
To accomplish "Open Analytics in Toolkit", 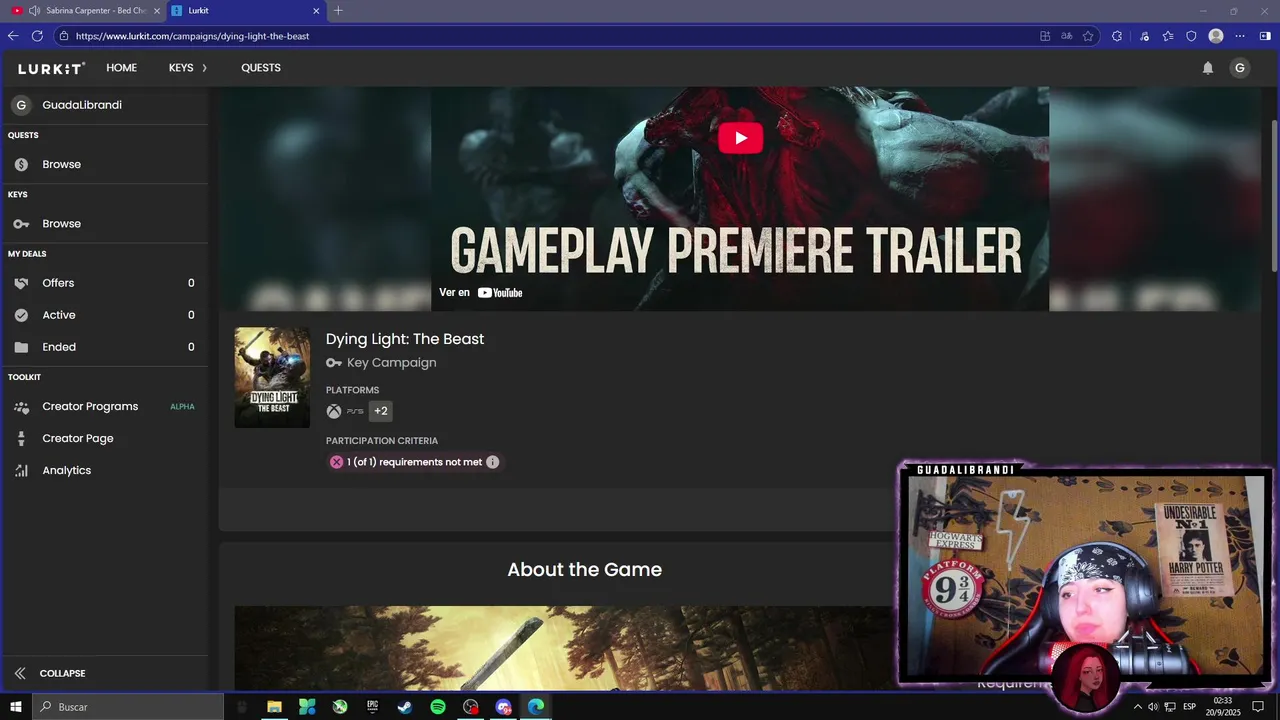I will pyautogui.click(x=104, y=471).
